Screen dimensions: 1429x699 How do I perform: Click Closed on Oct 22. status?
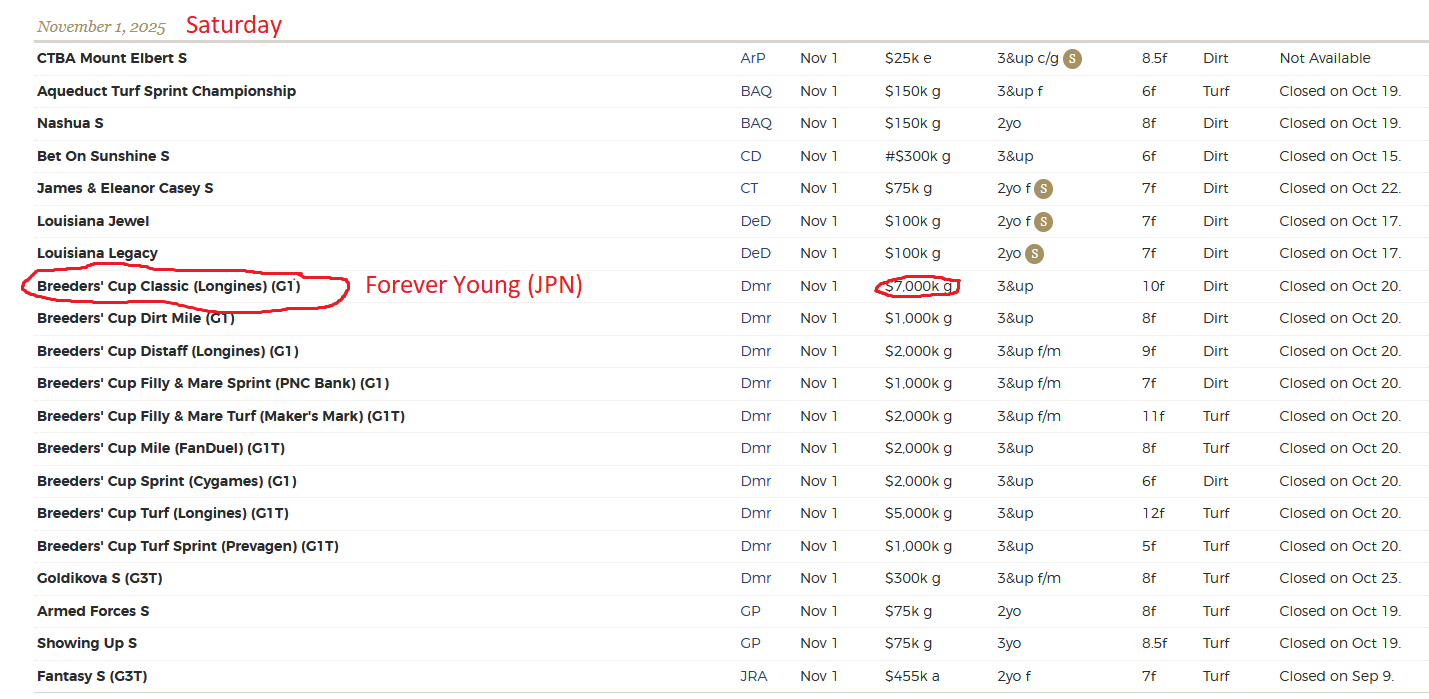click(1341, 188)
